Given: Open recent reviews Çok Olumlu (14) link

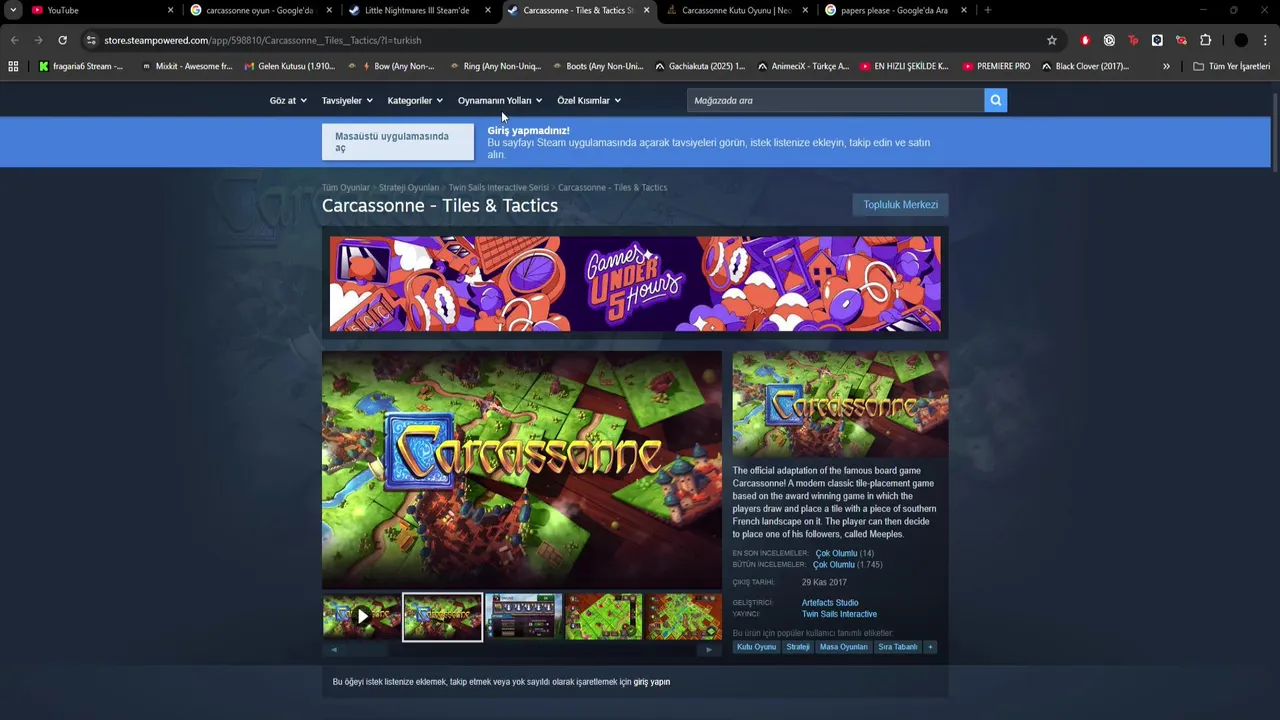Looking at the screenshot, I should [844, 553].
